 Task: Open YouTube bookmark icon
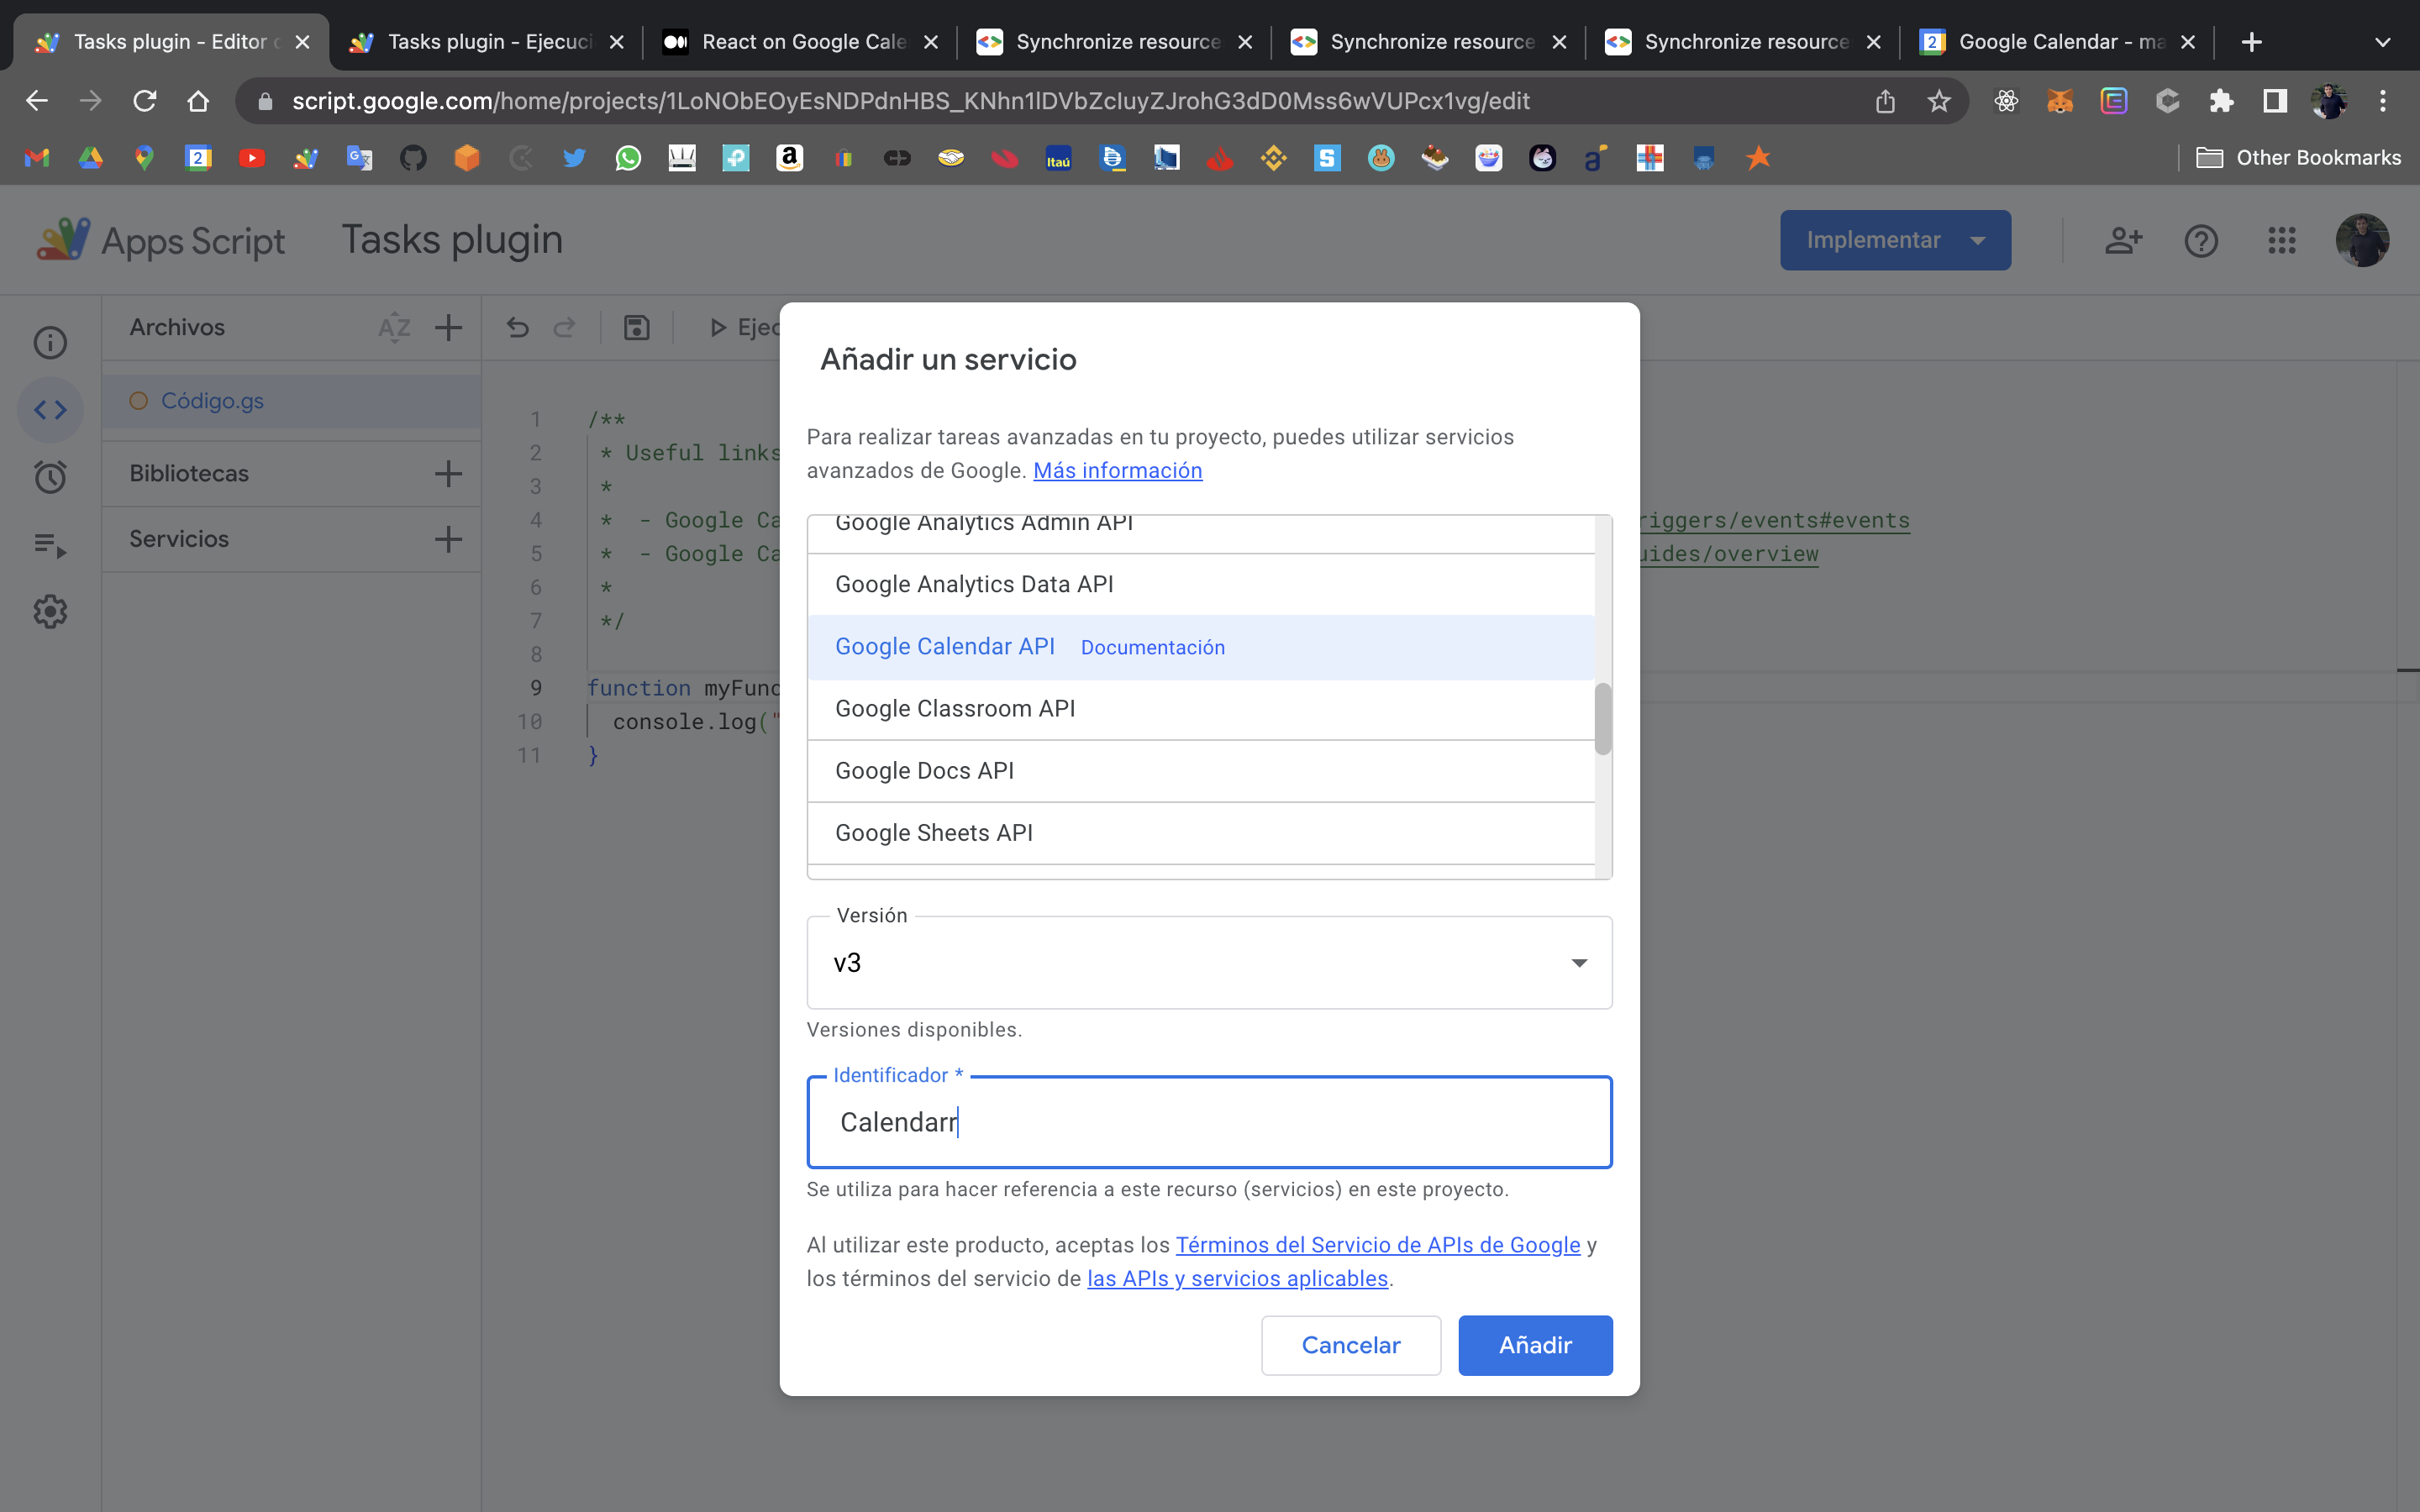point(252,158)
